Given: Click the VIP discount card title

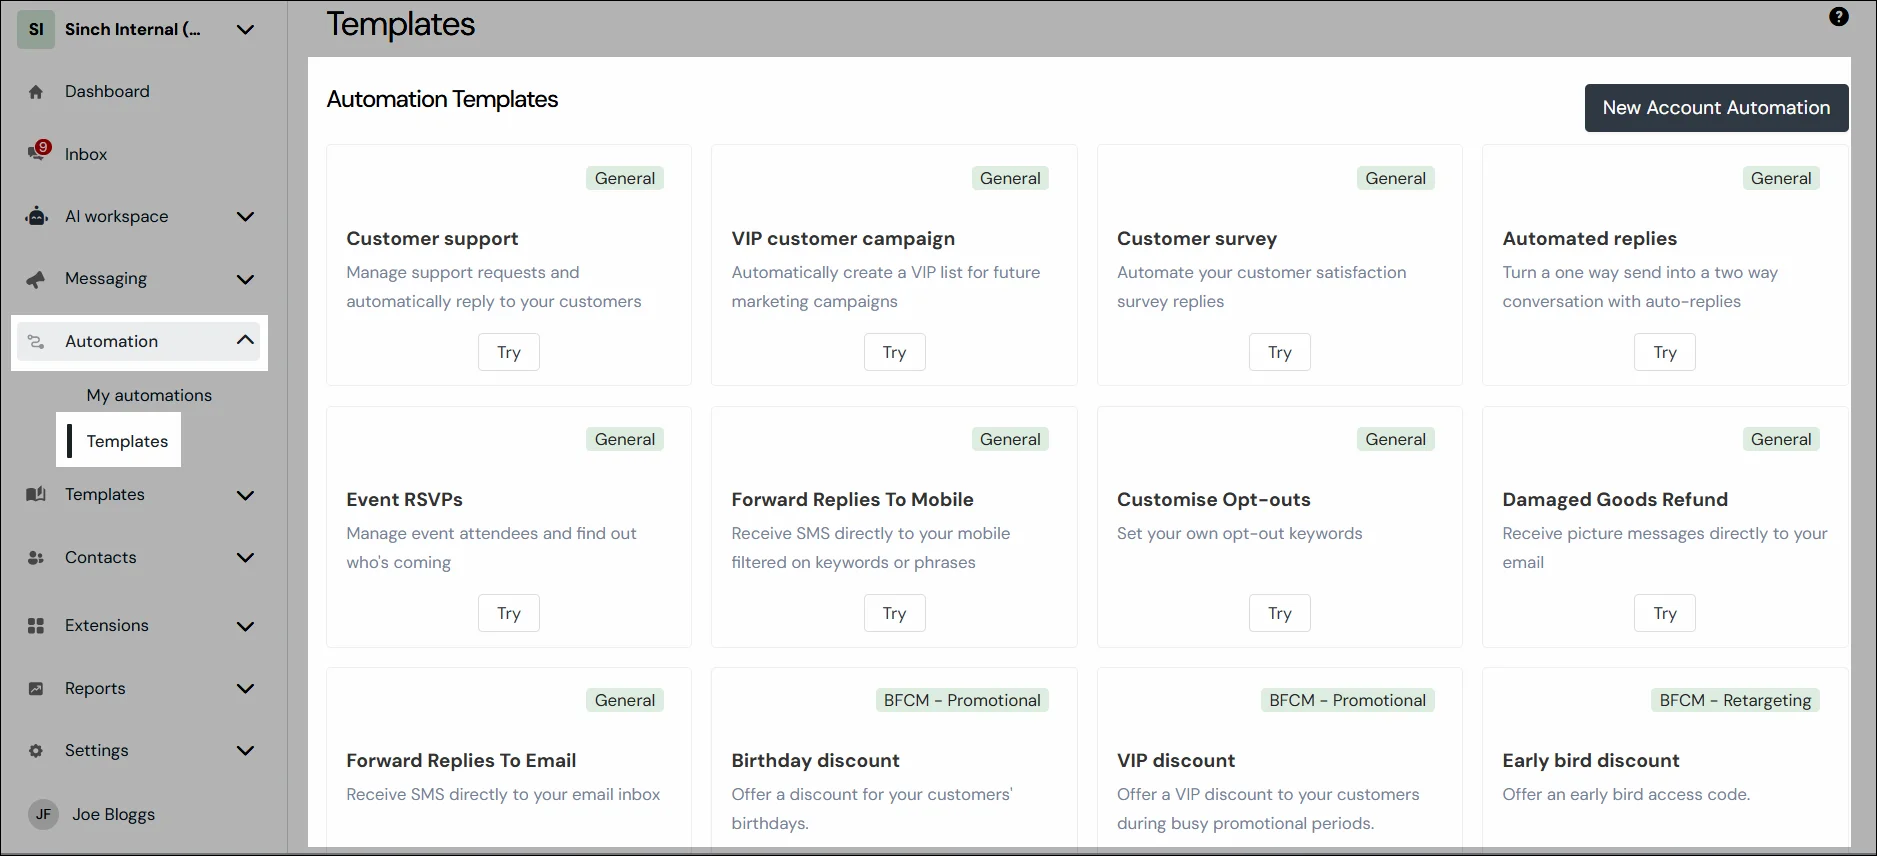Looking at the screenshot, I should [x=1176, y=761].
